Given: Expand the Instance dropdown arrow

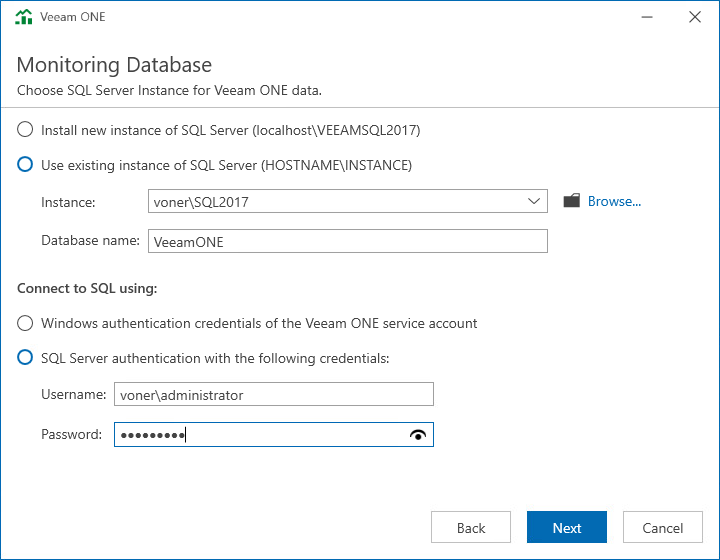Looking at the screenshot, I should [534, 201].
